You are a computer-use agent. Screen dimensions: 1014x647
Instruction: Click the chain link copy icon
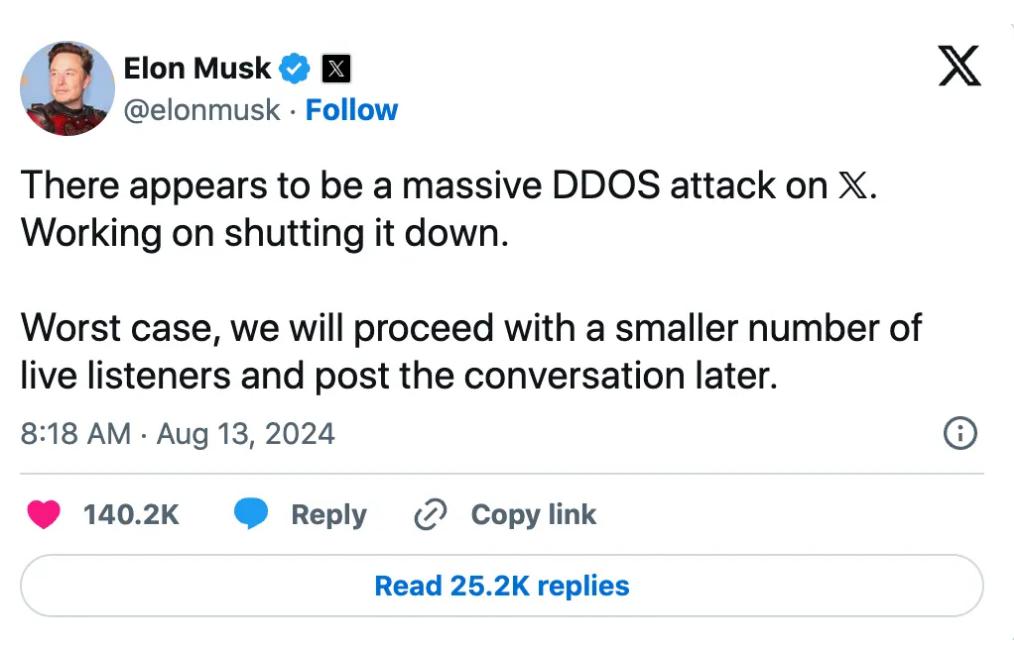click(x=429, y=515)
